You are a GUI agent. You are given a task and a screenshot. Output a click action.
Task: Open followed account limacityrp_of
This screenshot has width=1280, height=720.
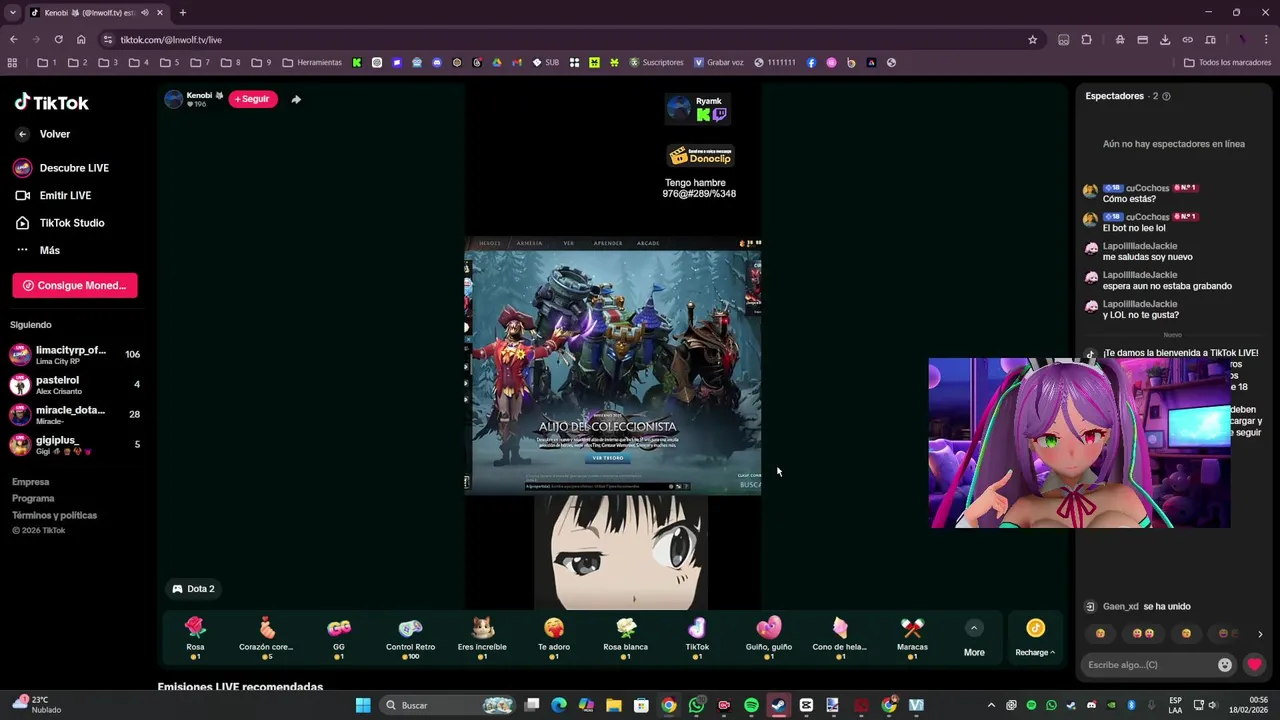(x=75, y=355)
